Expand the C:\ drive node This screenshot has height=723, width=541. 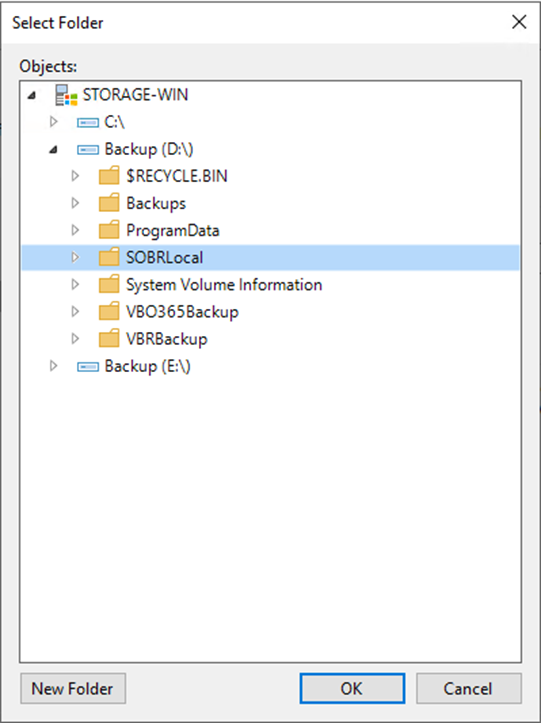pyautogui.click(x=54, y=122)
